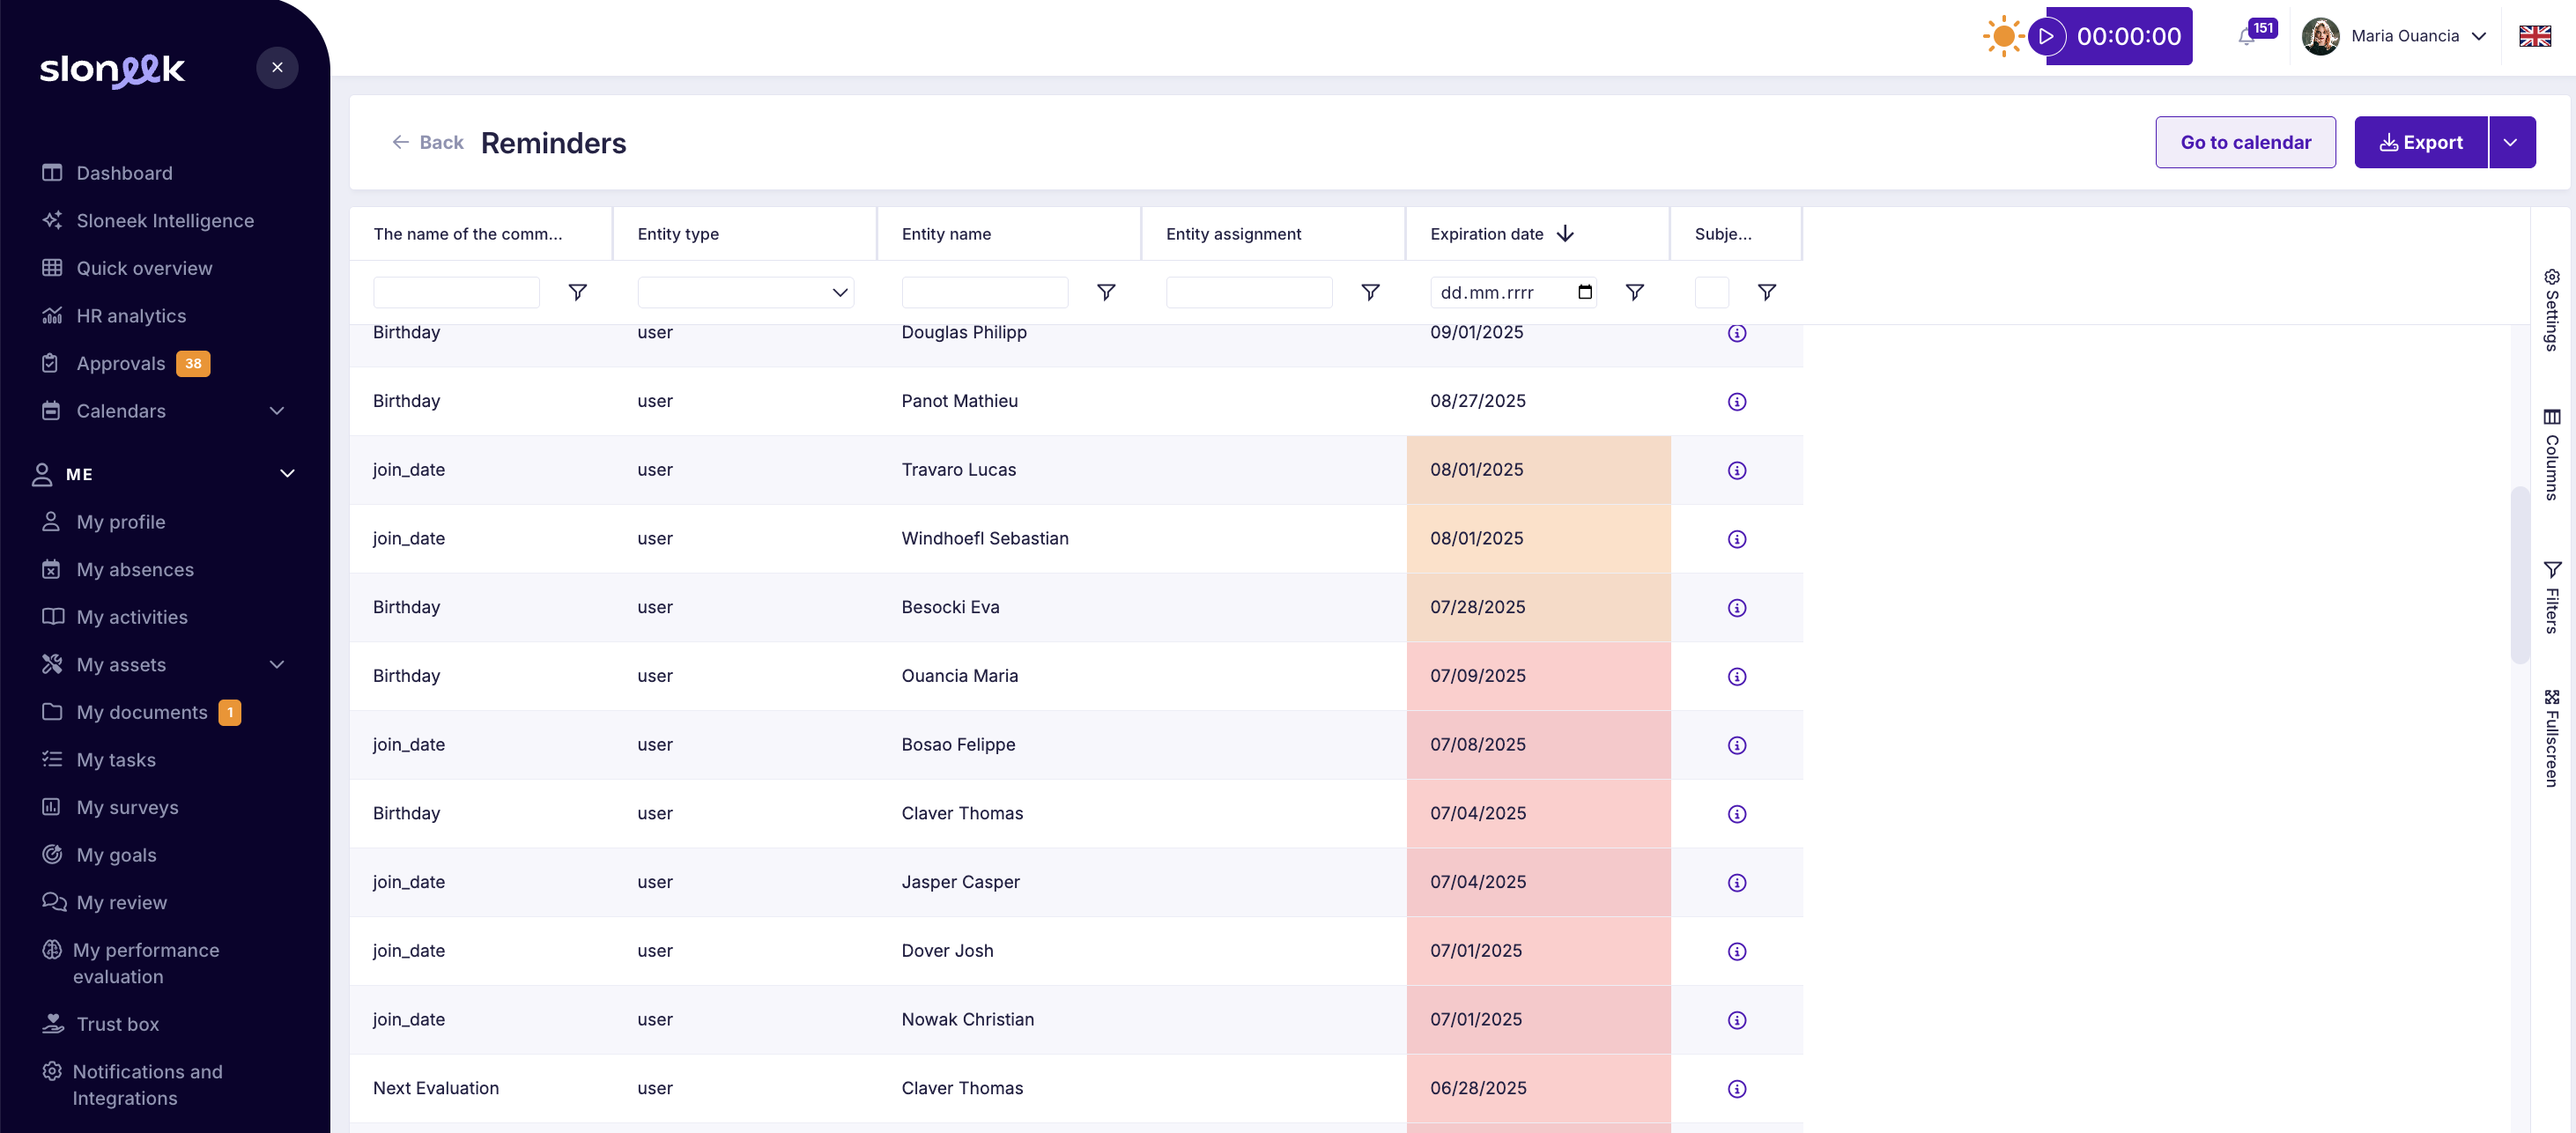
Task: Switch the table to Fullscreen
Action: pyautogui.click(x=2552, y=738)
